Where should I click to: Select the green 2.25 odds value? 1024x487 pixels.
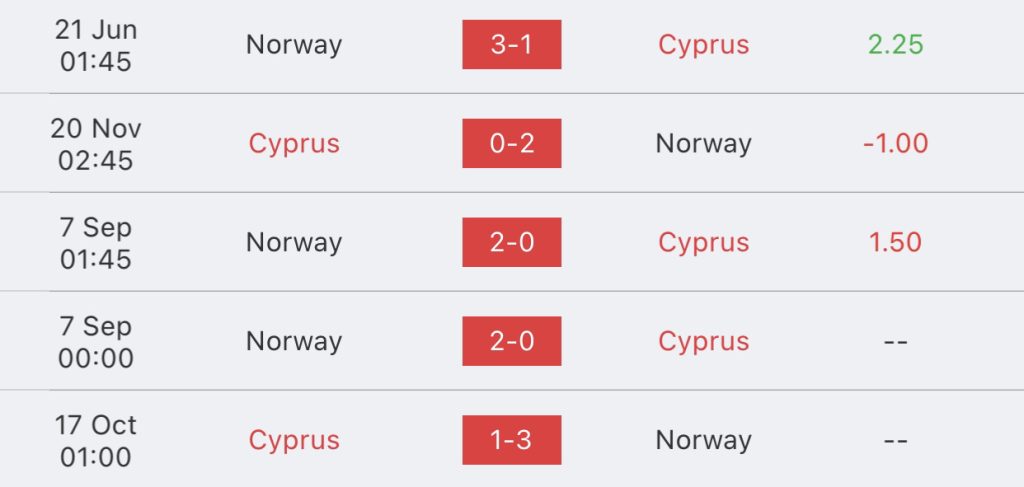(895, 44)
